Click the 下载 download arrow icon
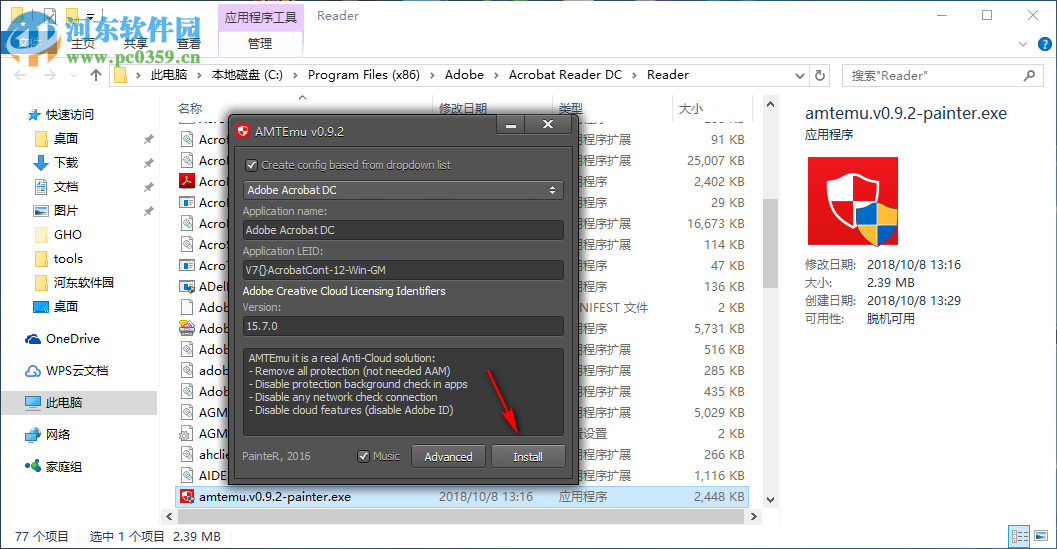 [x=41, y=163]
